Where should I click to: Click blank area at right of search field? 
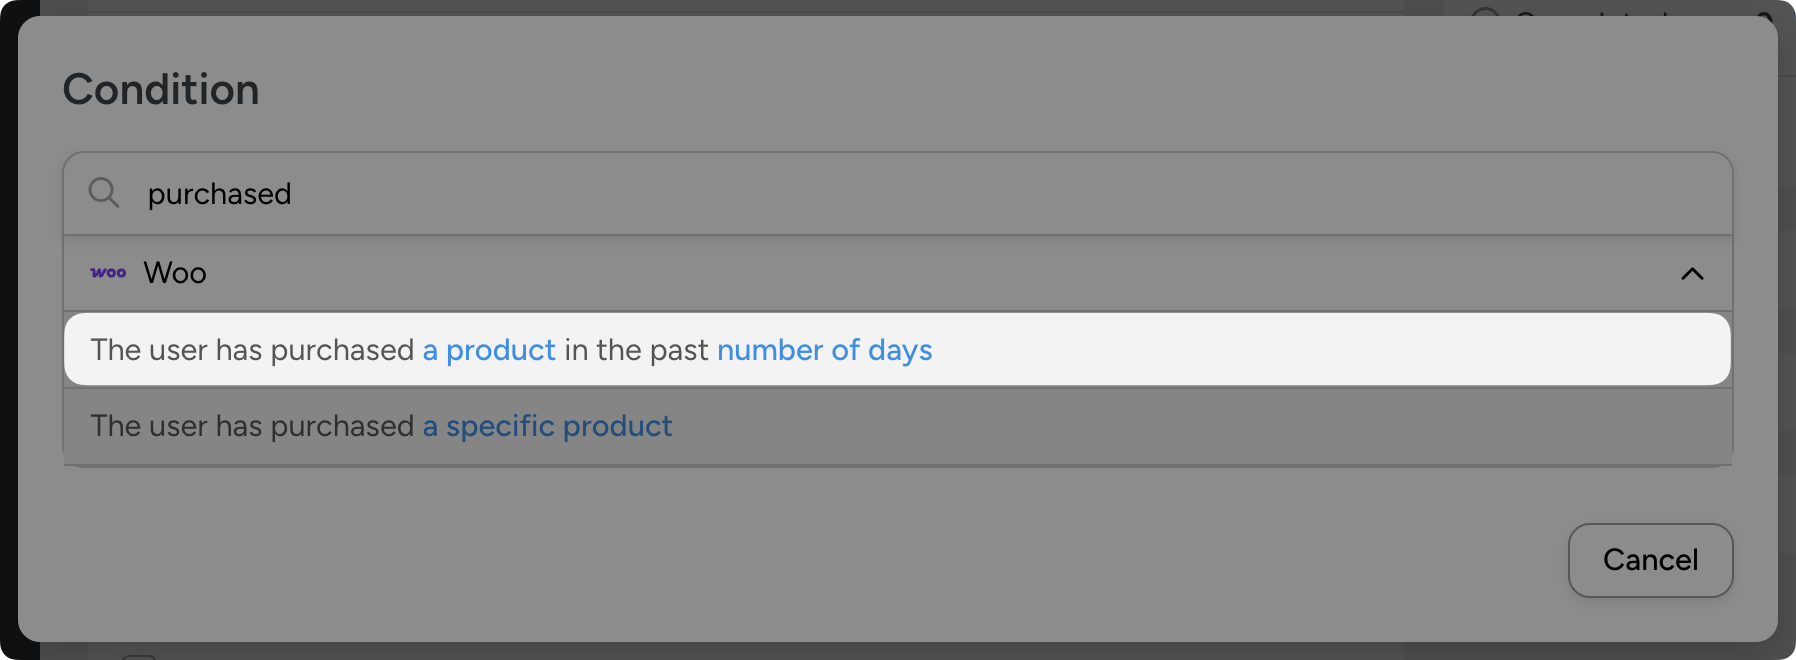(x=1400, y=194)
